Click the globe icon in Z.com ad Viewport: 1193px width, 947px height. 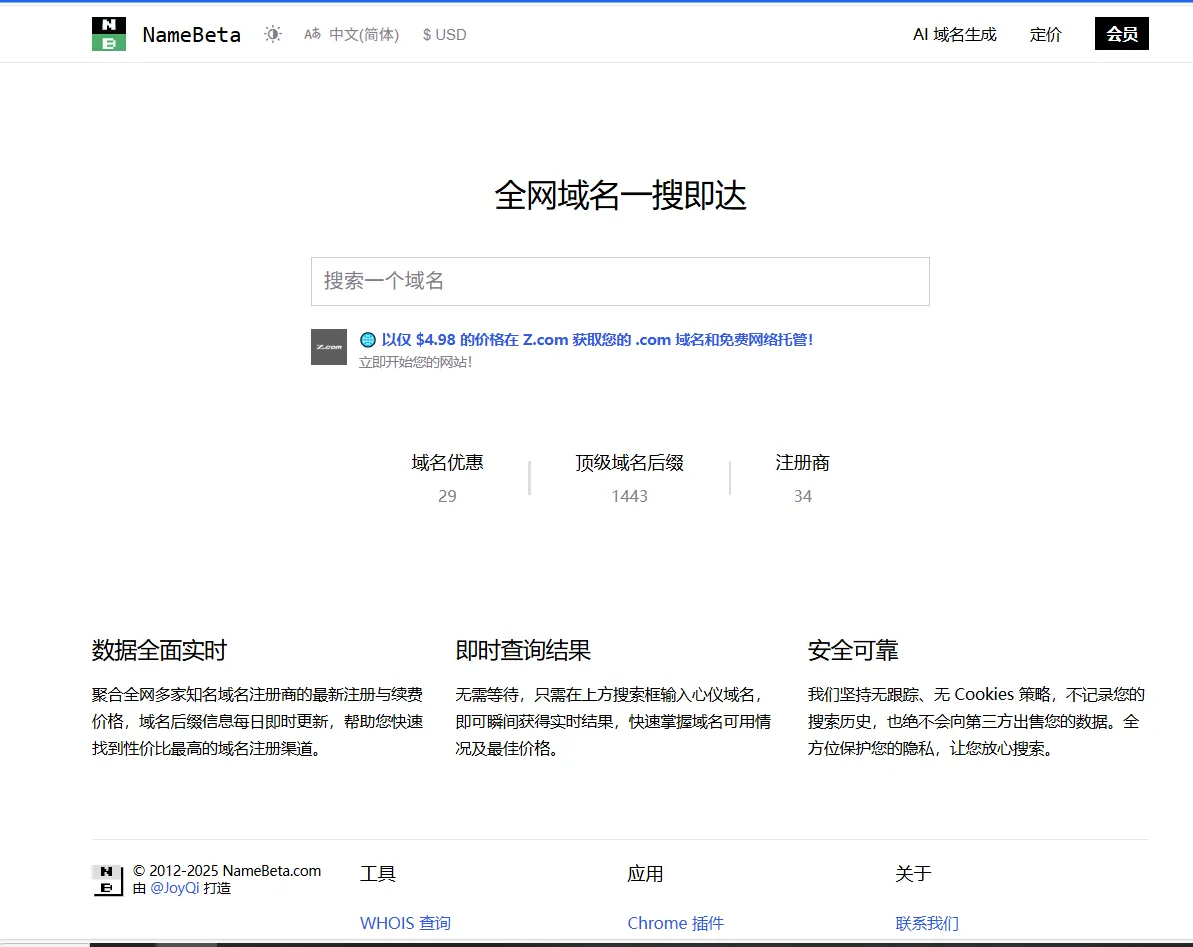point(368,340)
